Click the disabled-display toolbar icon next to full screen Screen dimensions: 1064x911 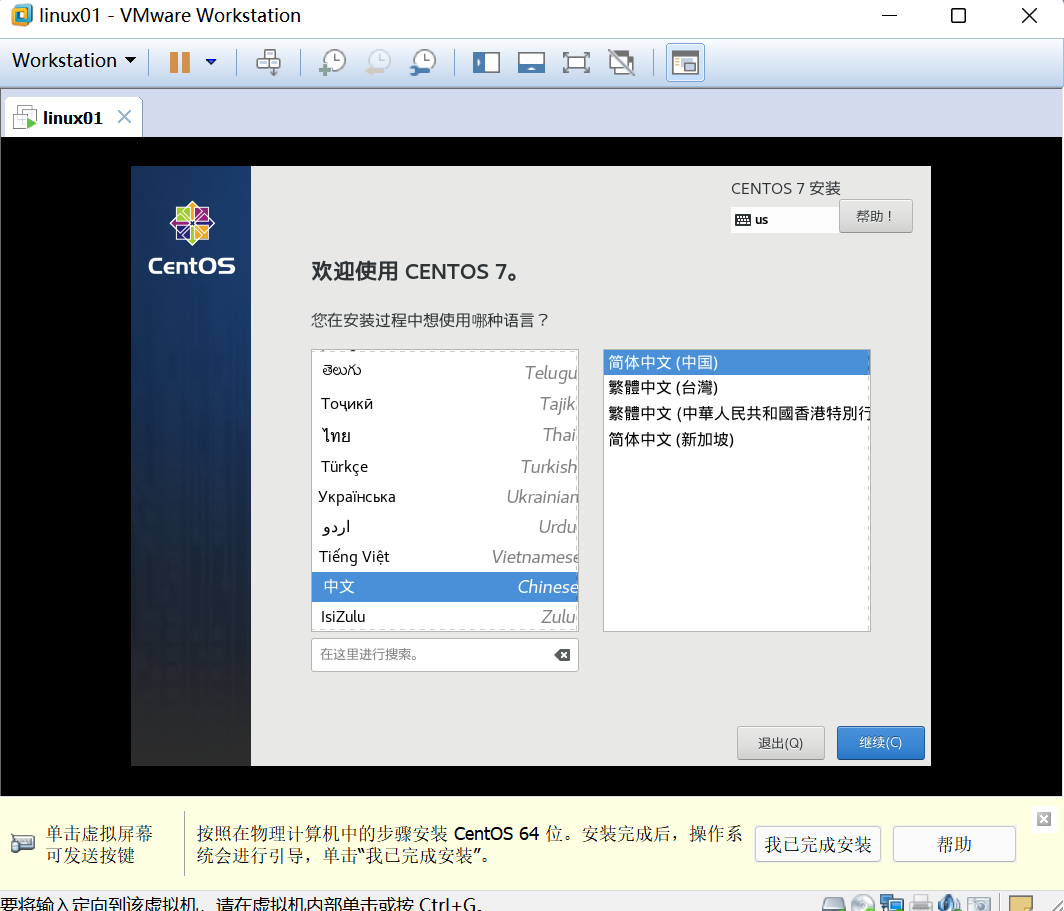pos(622,62)
